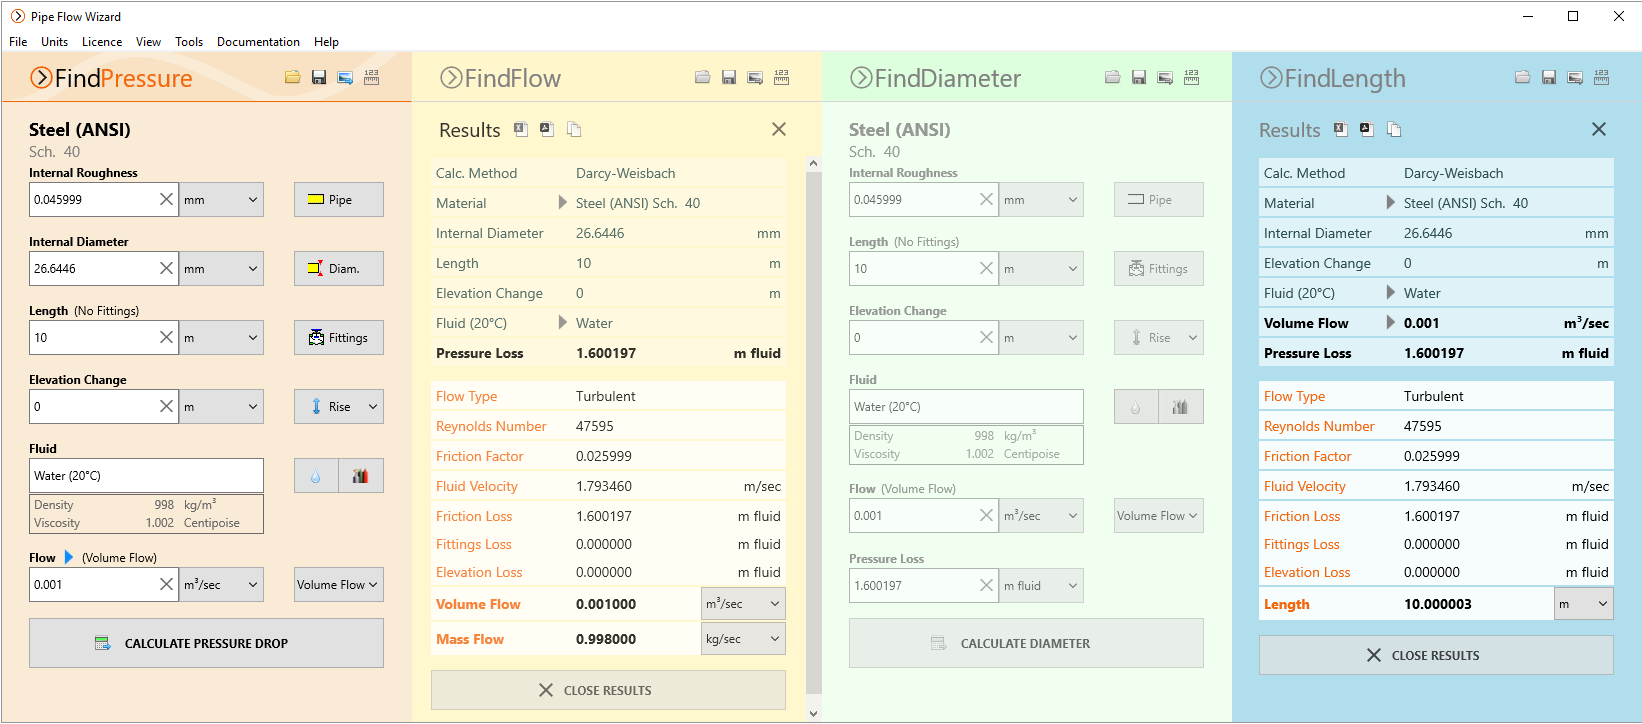
Task: Expand the Flow arrow in FindPressure
Action: [x=69, y=557]
